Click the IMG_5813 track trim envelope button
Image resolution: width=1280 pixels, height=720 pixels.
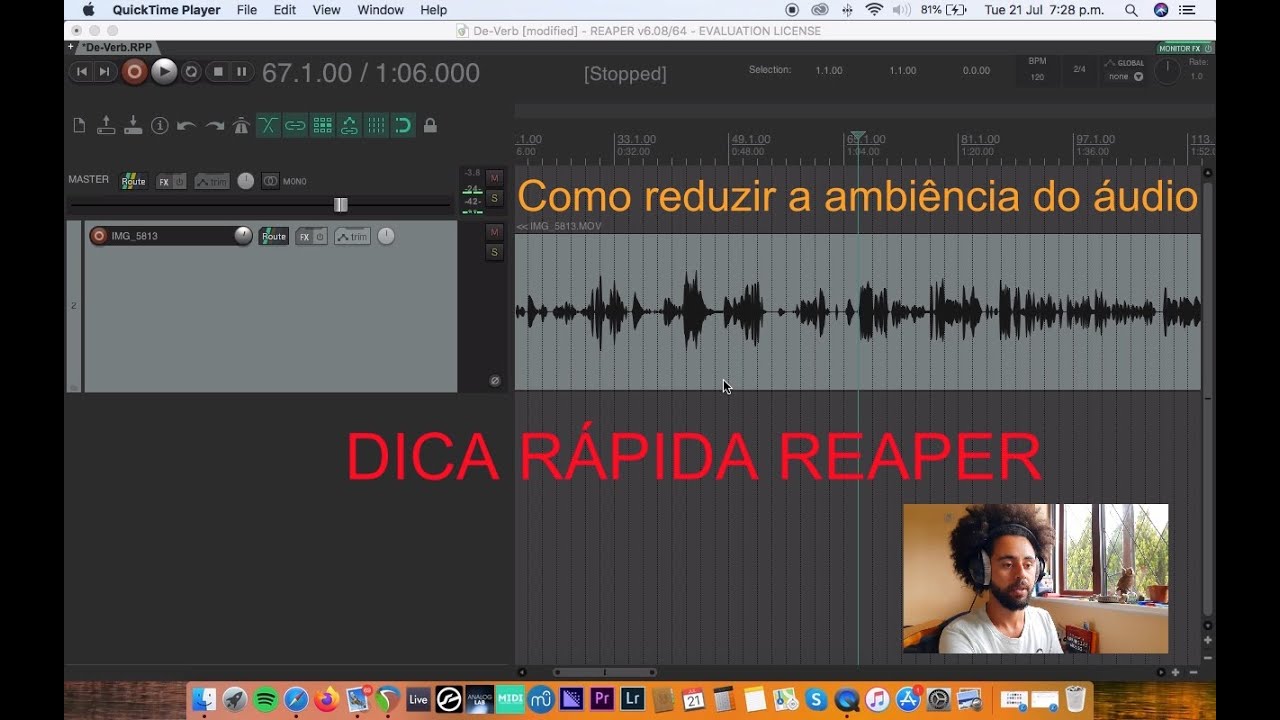(x=352, y=236)
